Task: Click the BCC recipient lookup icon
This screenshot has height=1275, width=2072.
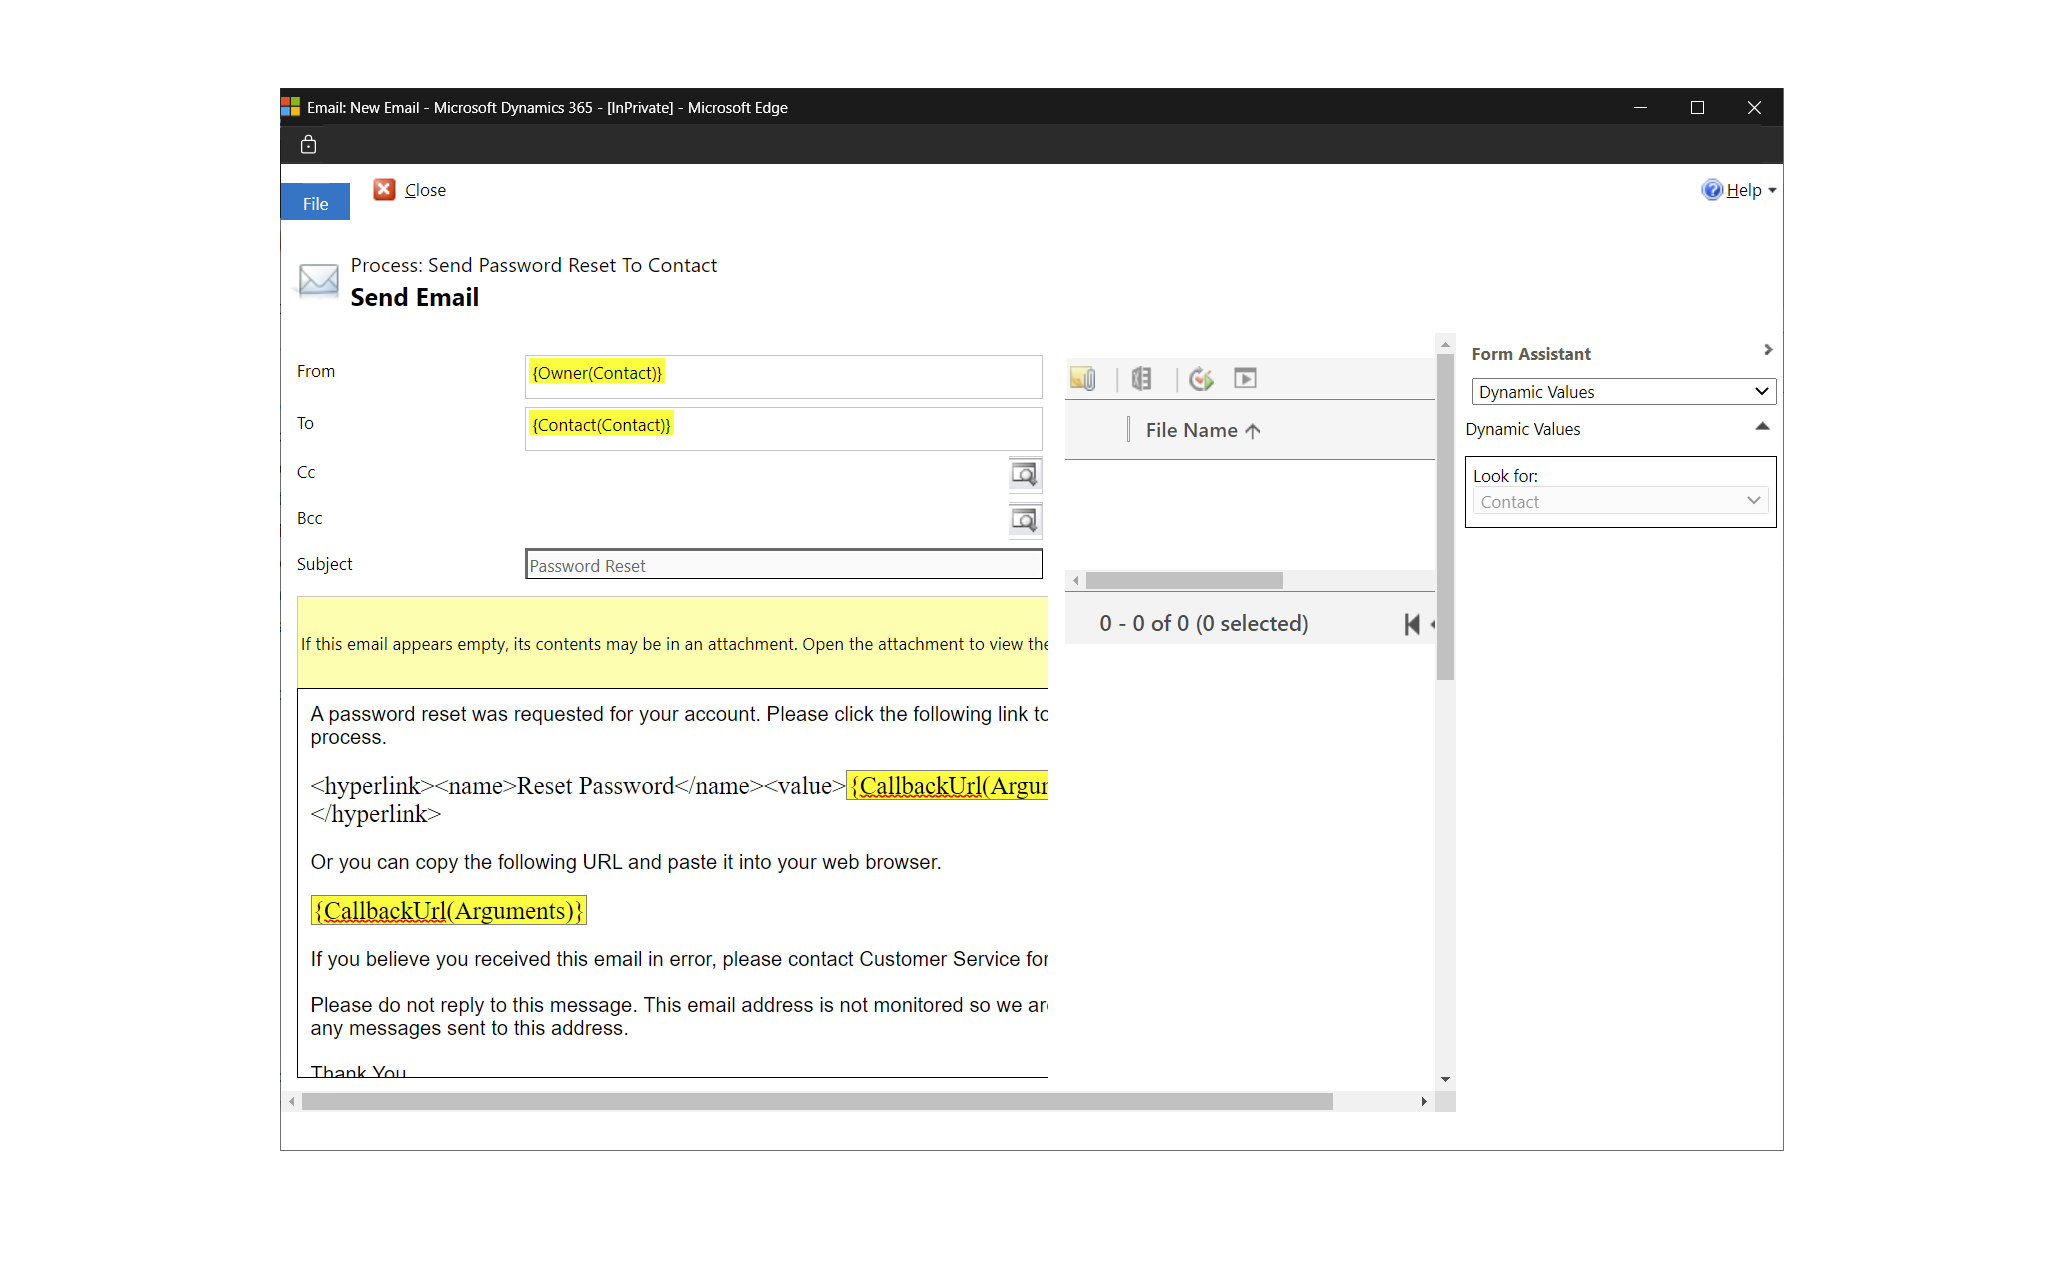Action: pos(1026,518)
